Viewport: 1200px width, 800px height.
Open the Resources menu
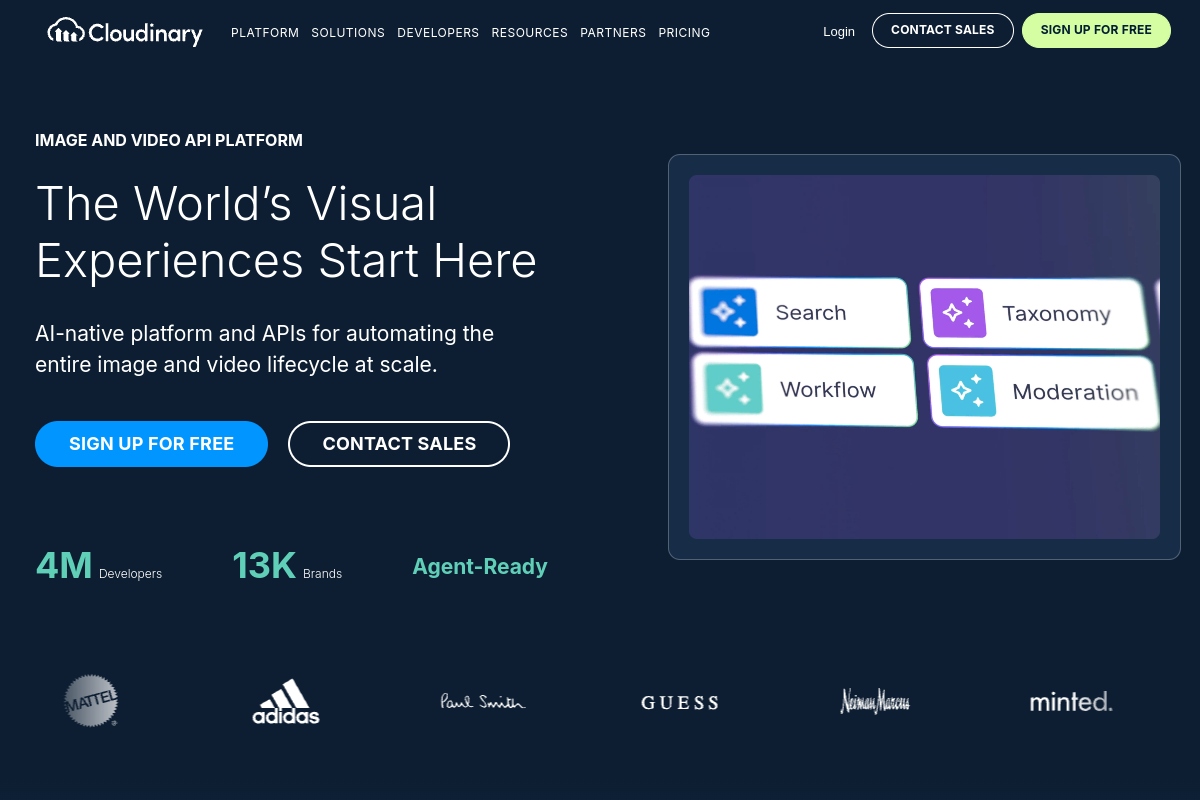coord(530,33)
